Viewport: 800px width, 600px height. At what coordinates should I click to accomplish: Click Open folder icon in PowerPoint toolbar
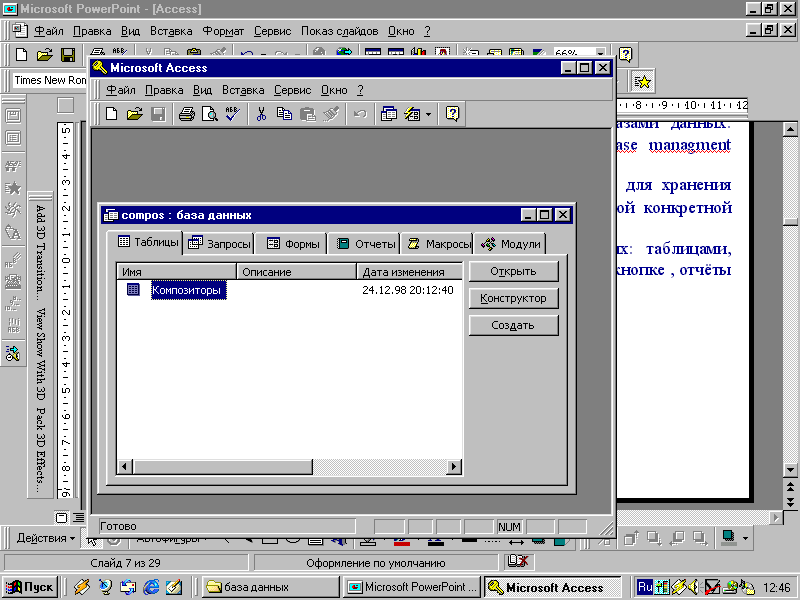click(44, 54)
